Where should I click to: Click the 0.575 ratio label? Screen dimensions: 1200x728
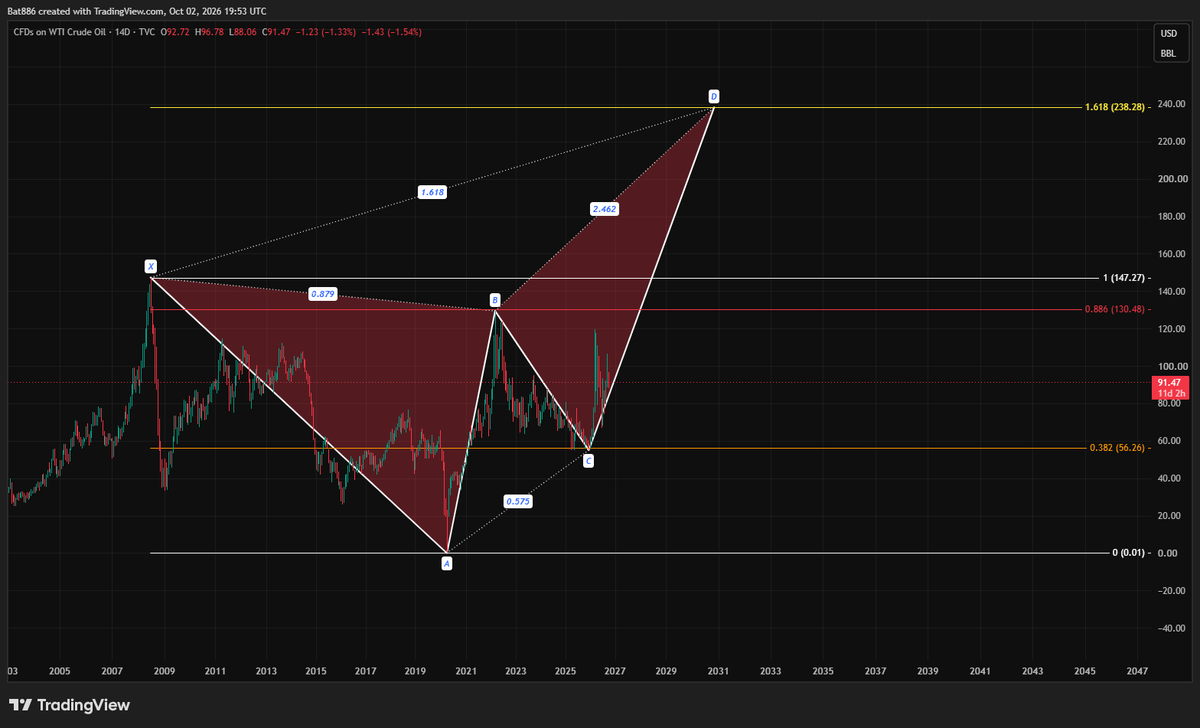pos(517,502)
